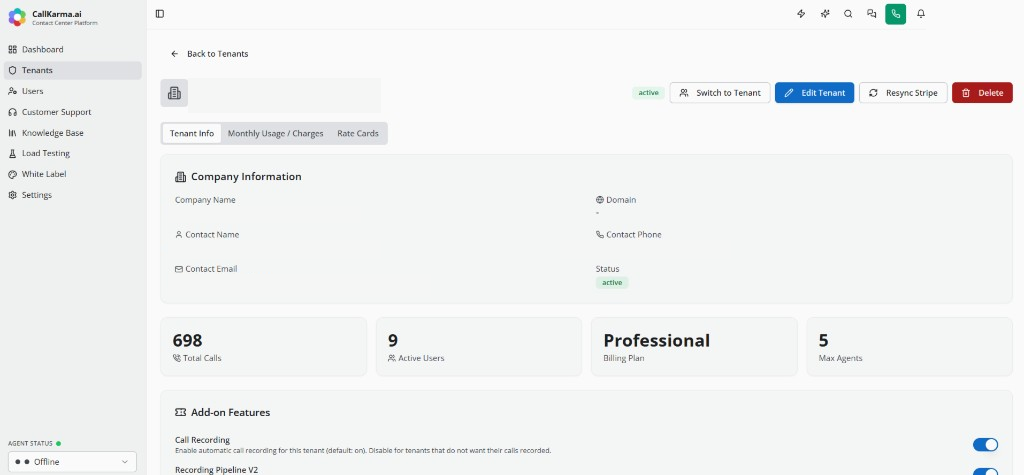Go to Load Testing in the sidebar
Image resolution: width=1024 pixels, height=475 pixels.
click(x=72, y=154)
